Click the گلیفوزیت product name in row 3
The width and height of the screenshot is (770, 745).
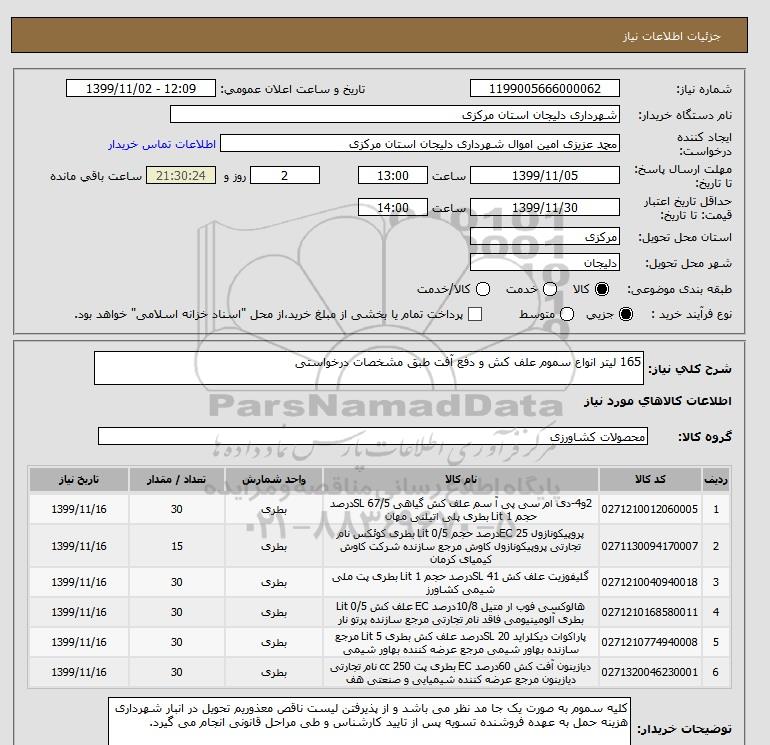(x=461, y=582)
